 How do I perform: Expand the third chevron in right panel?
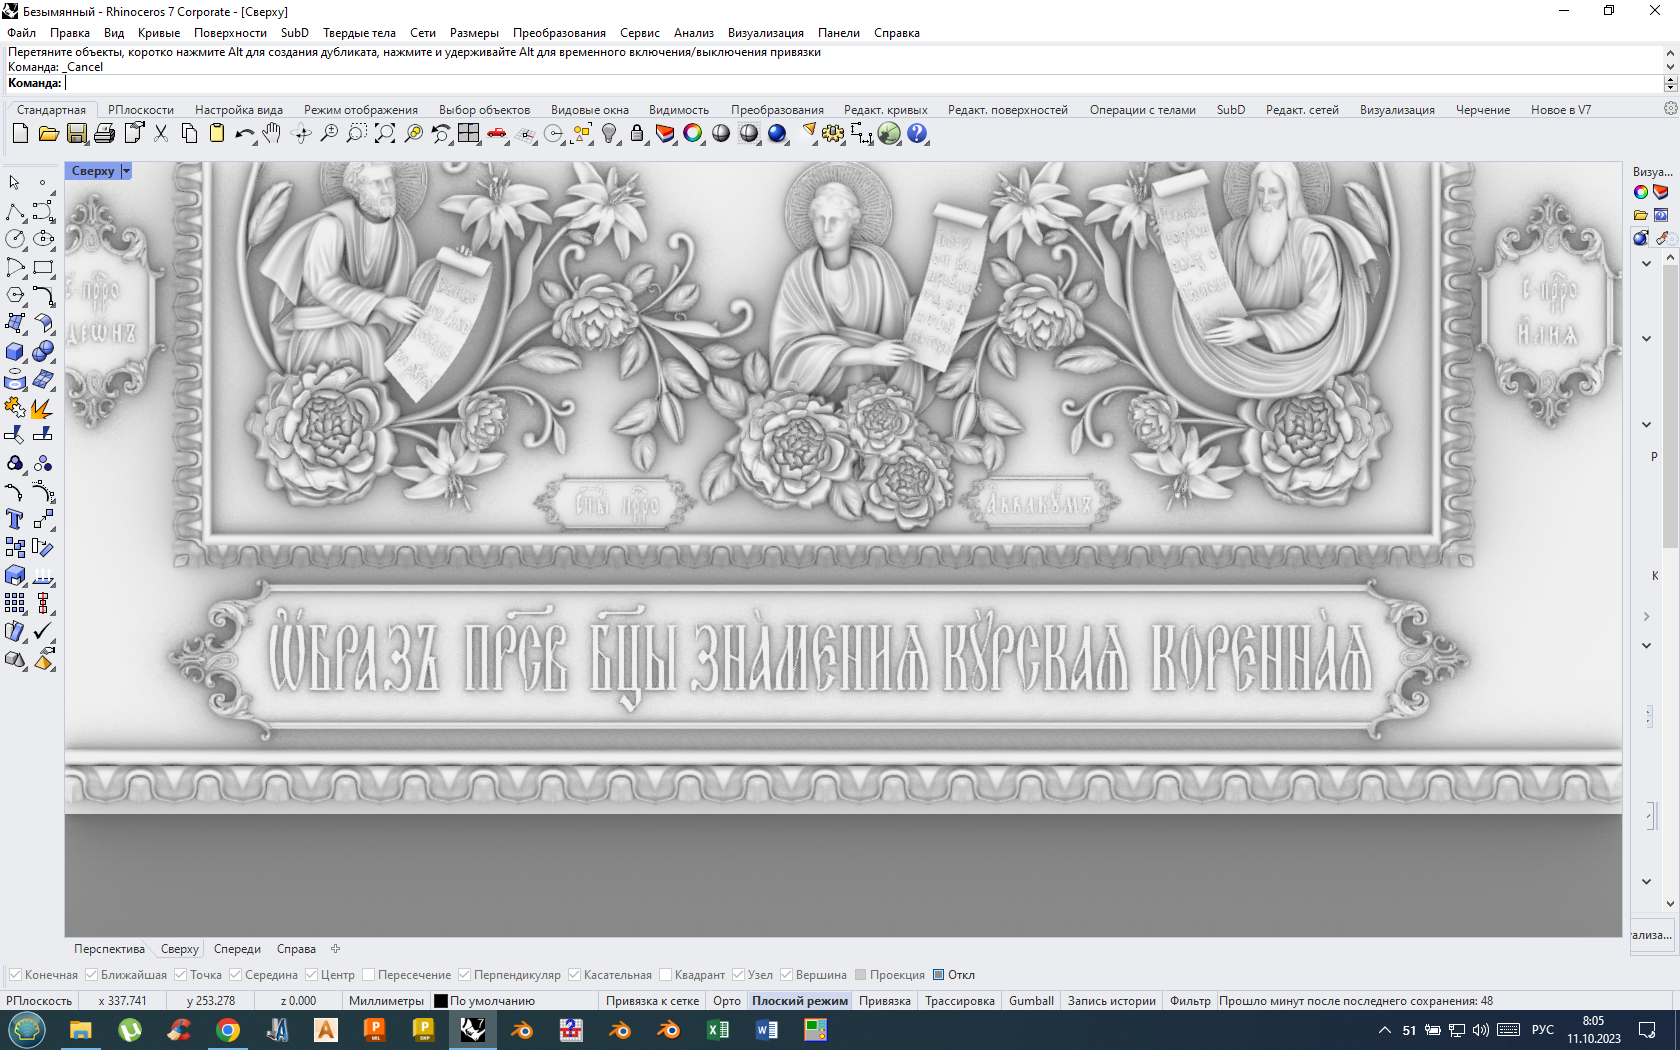pos(1646,425)
